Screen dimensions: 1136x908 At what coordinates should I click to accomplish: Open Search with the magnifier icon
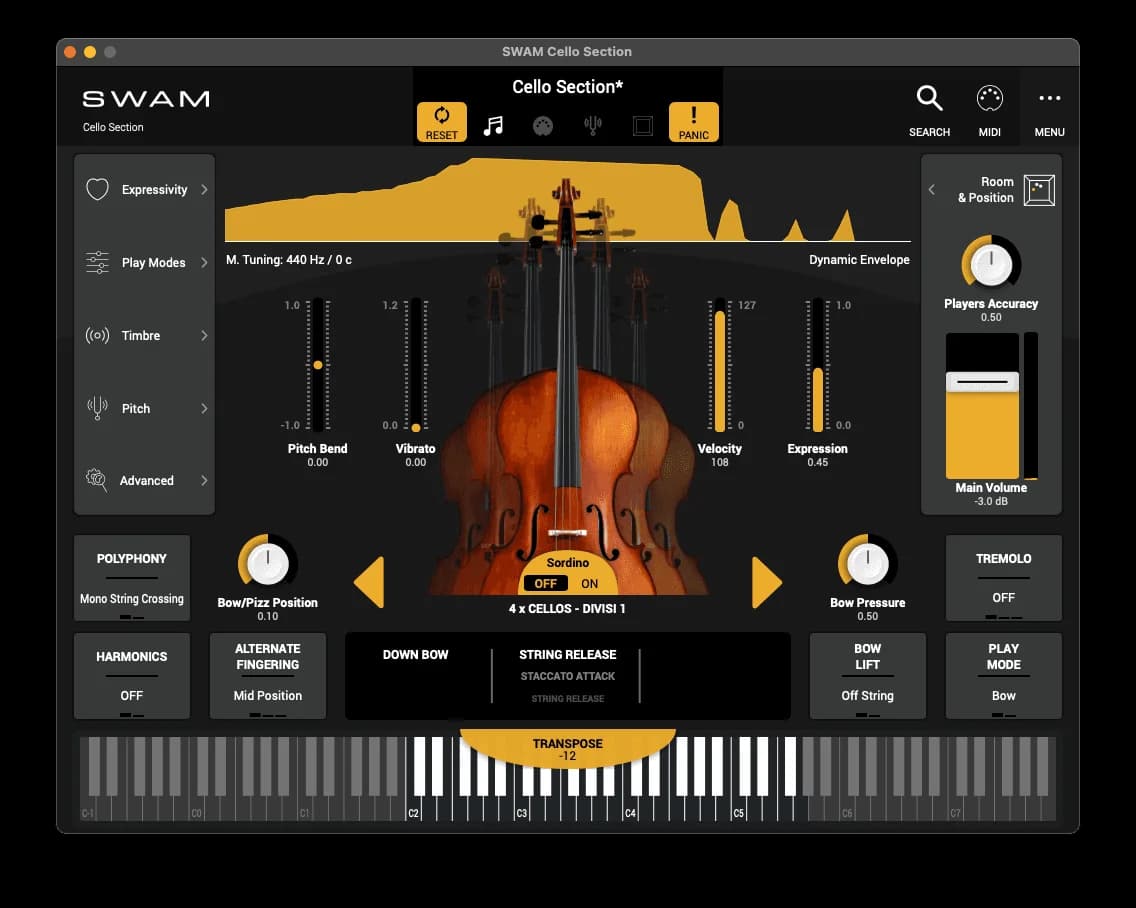tap(929, 99)
